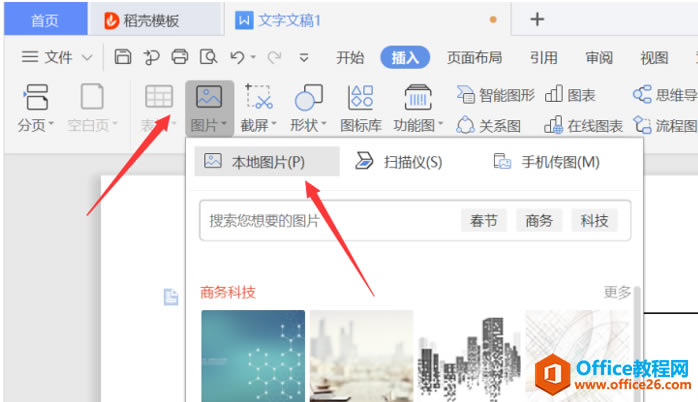Image resolution: width=698 pixels, height=402 pixels.
Task: Switch to the 开始 ribbon tab
Action: click(350, 58)
